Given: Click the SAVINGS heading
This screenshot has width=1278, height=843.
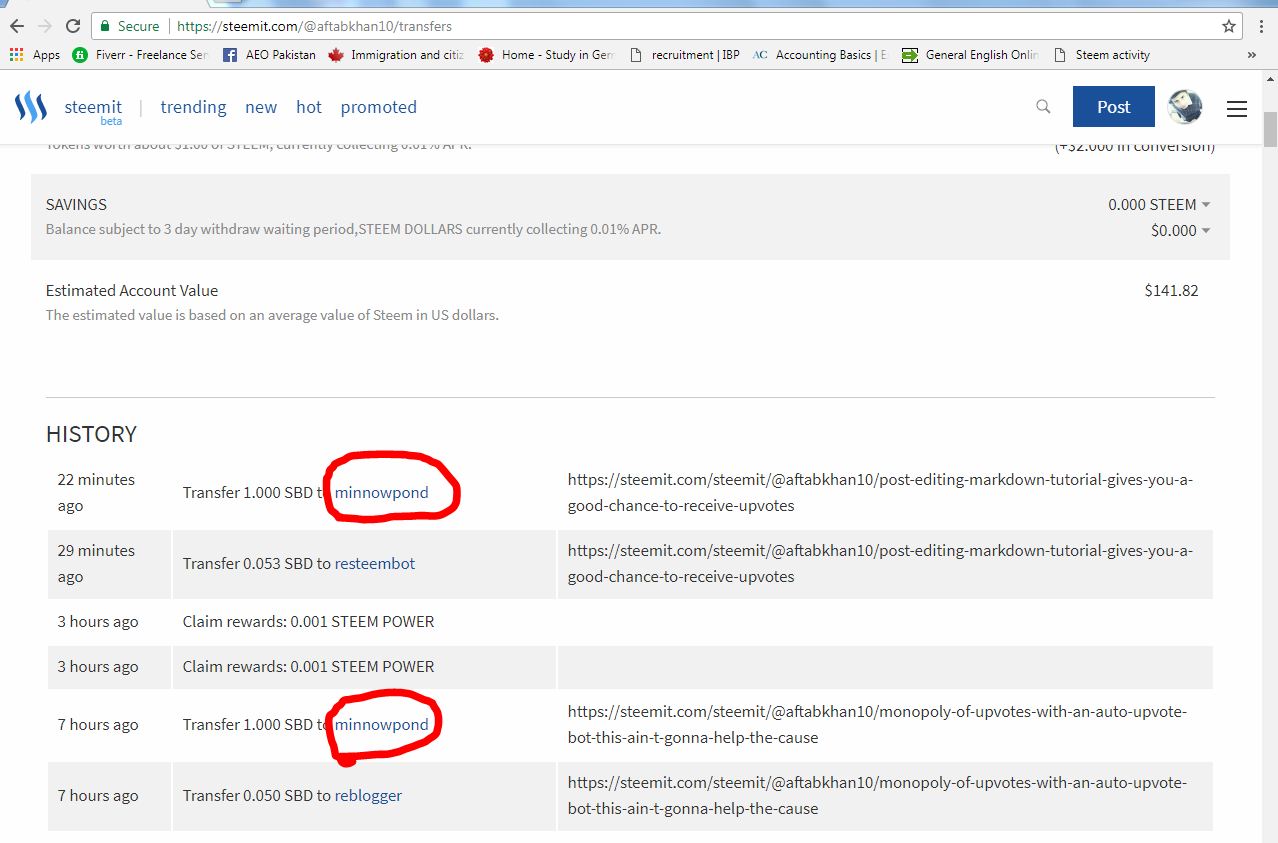Looking at the screenshot, I should [x=76, y=204].
